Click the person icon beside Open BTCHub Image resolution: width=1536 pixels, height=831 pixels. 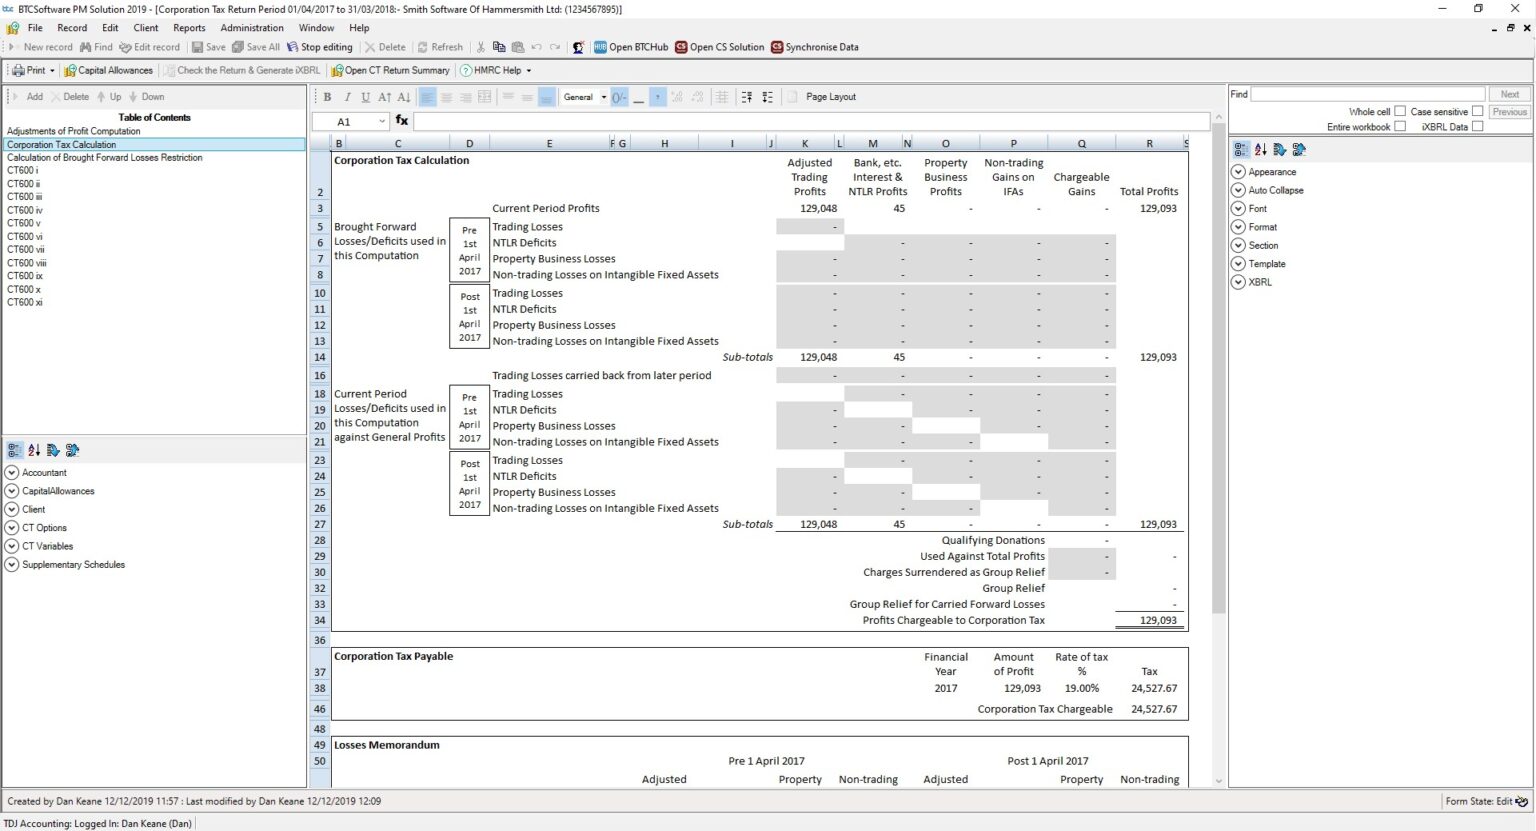point(578,47)
